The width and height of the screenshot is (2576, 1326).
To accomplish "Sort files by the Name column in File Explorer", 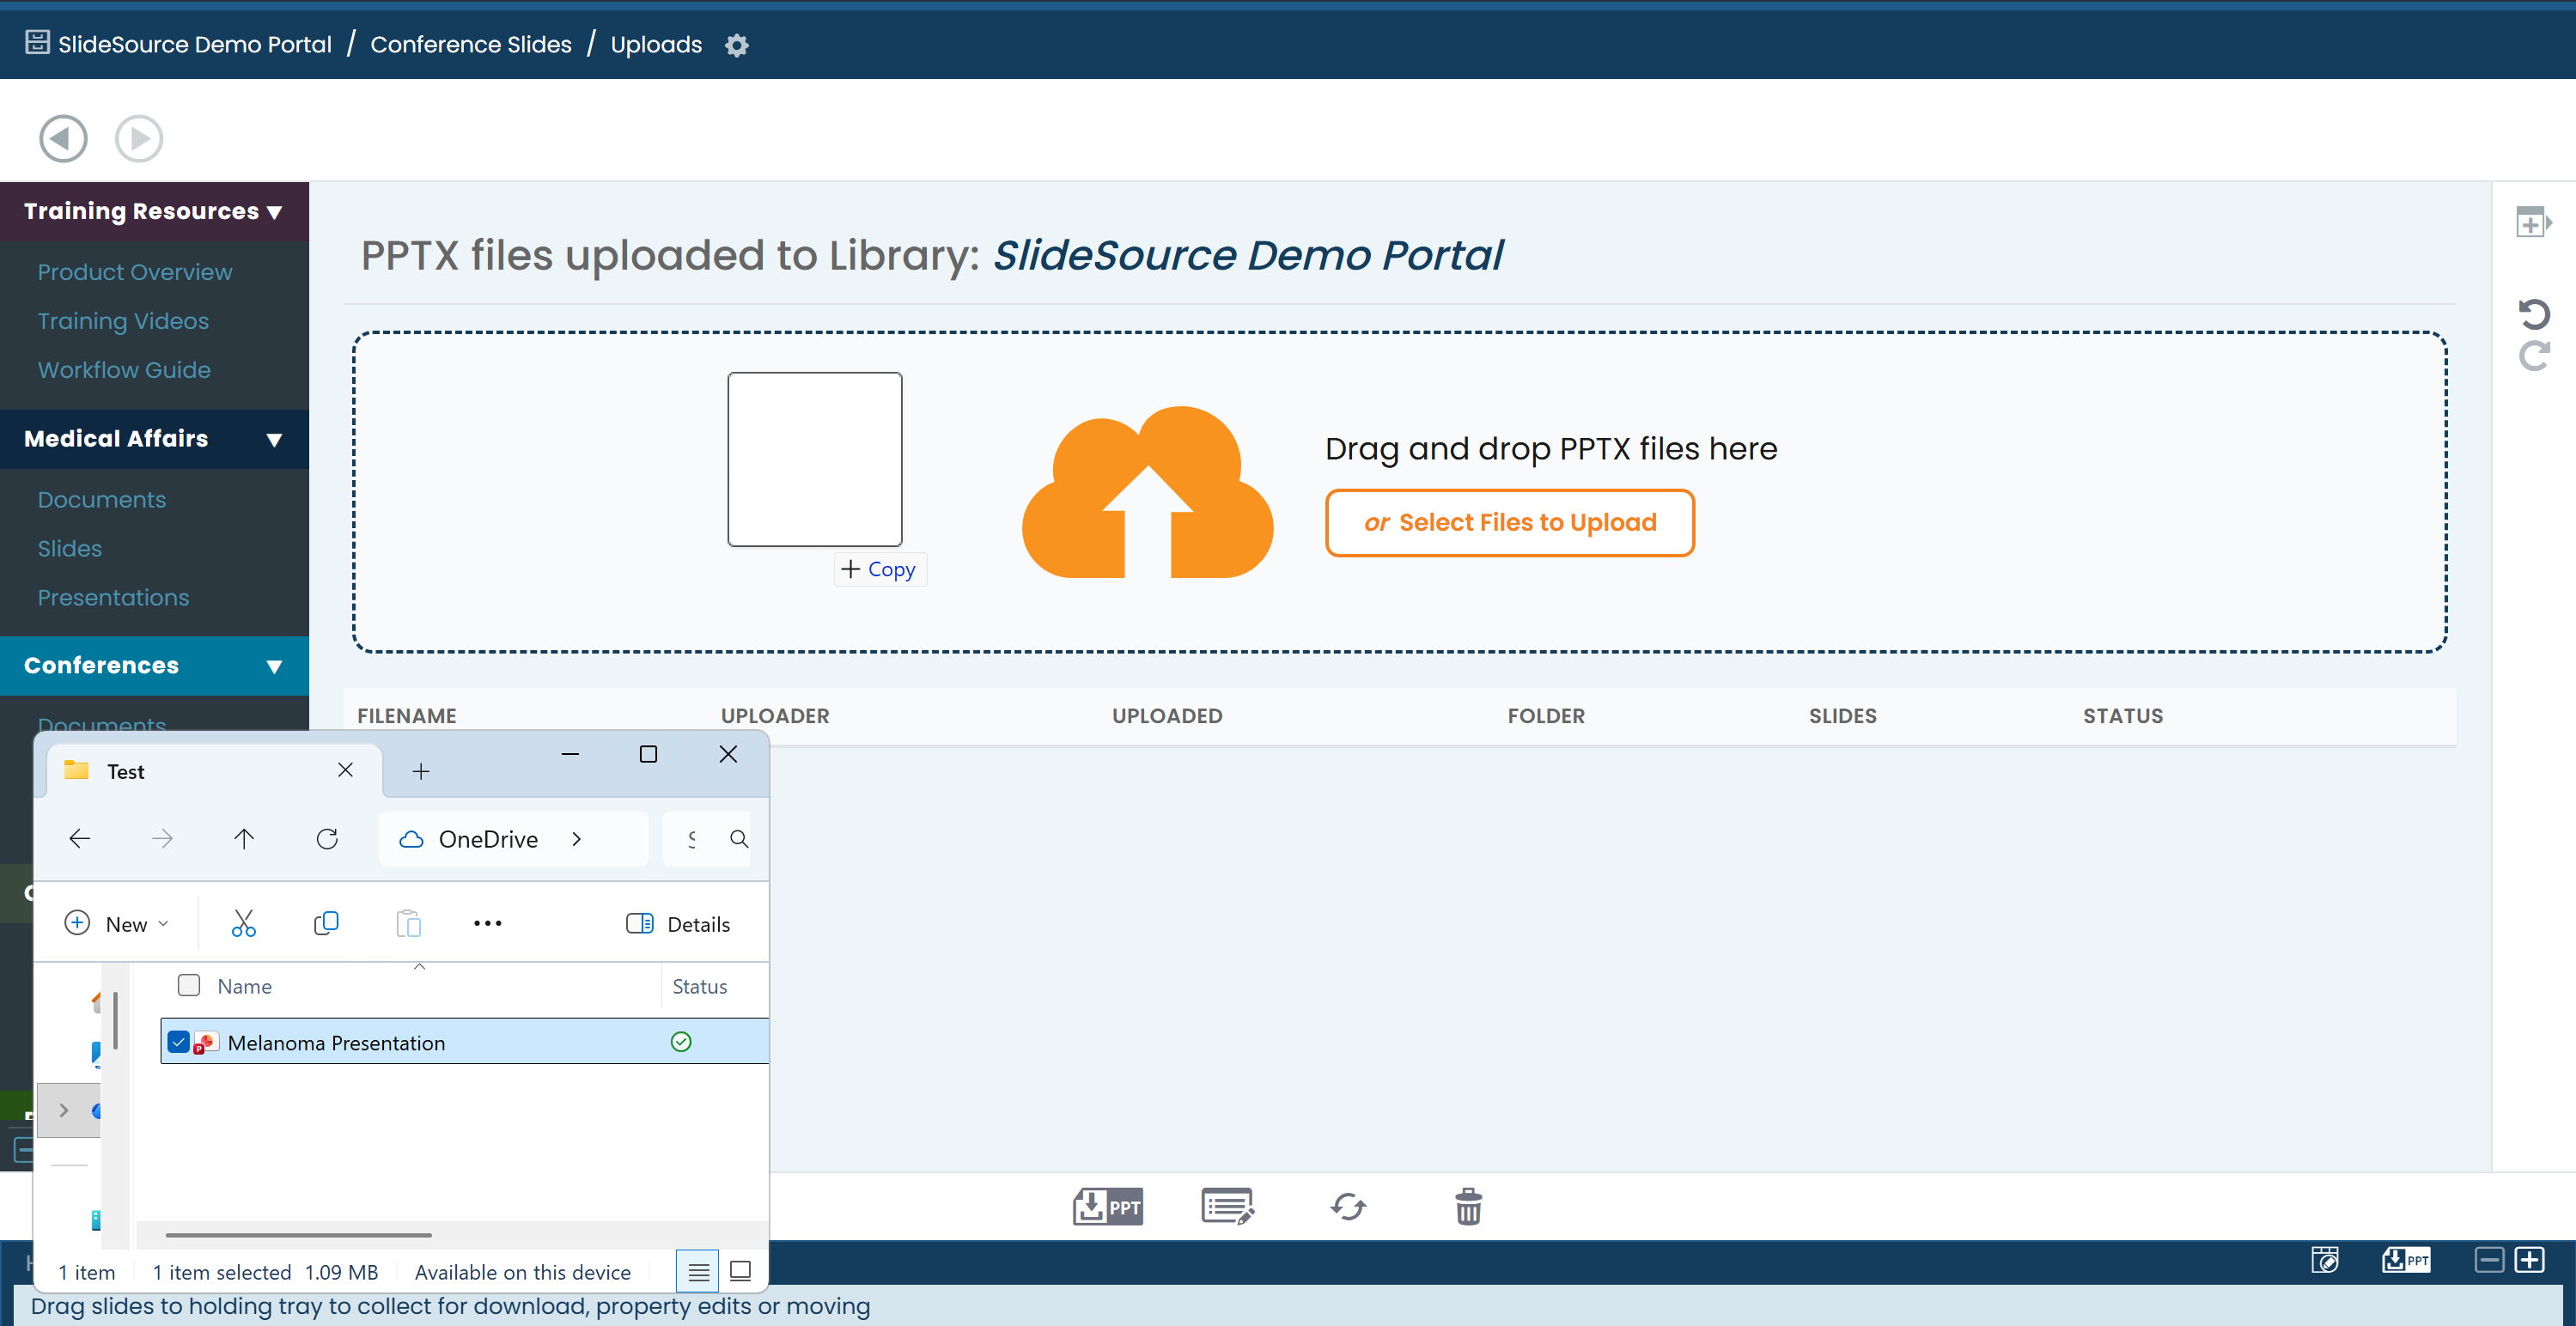I will (244, 986).
